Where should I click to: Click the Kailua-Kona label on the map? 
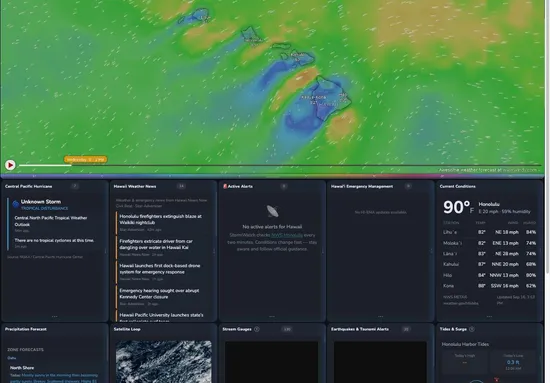(x=314, y=97)
